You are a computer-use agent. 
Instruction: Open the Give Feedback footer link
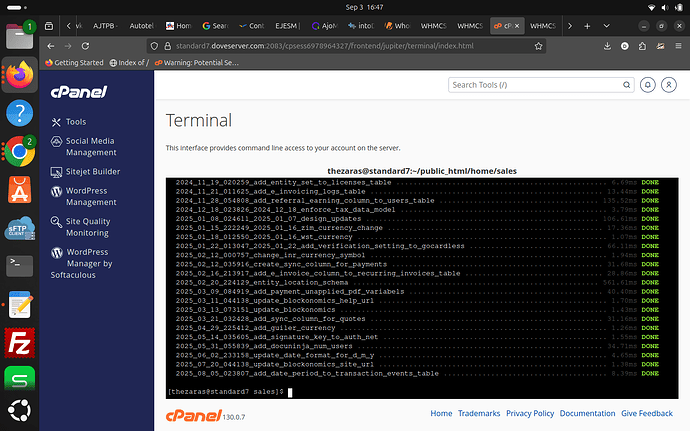(647, 413)
